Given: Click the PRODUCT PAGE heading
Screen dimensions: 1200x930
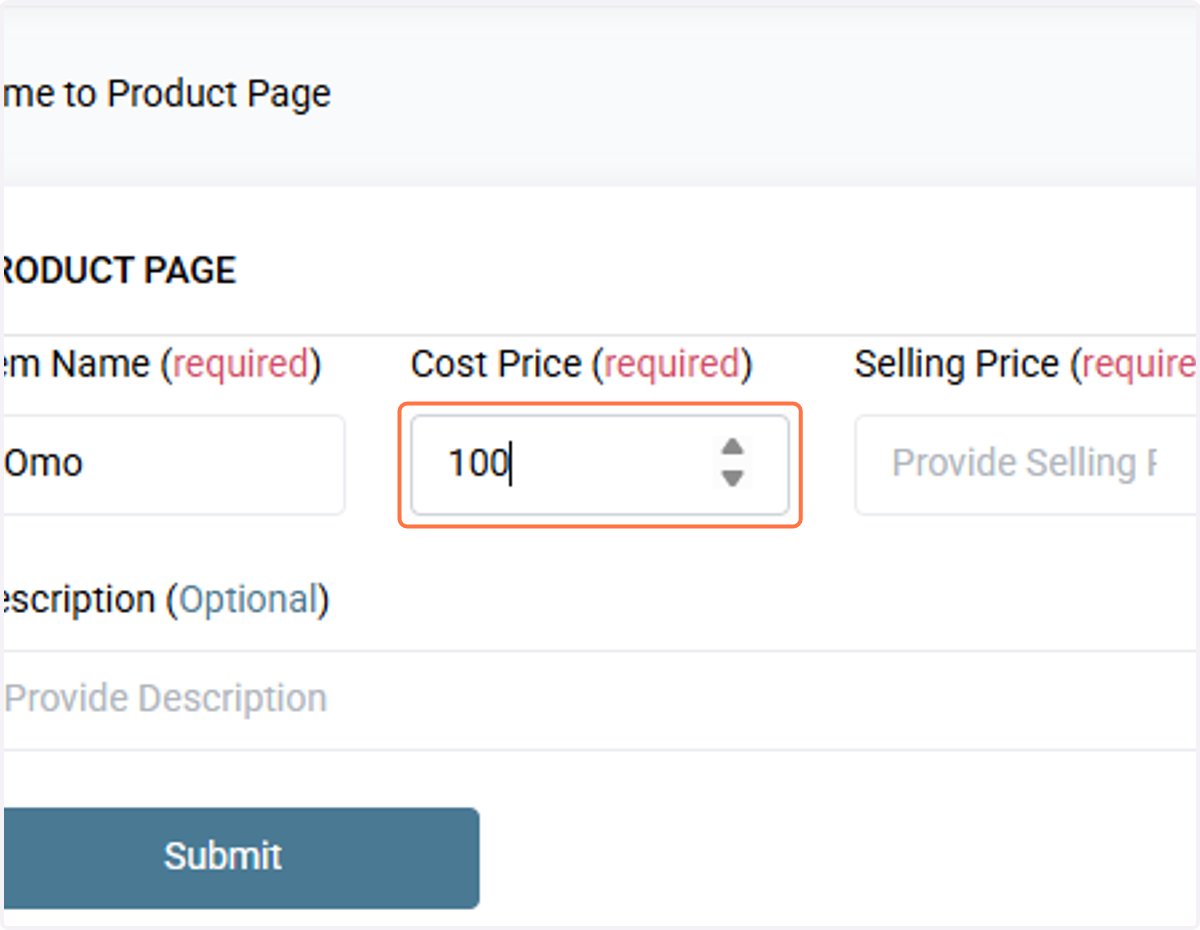Looking at the screenshot, I should 118,271.
